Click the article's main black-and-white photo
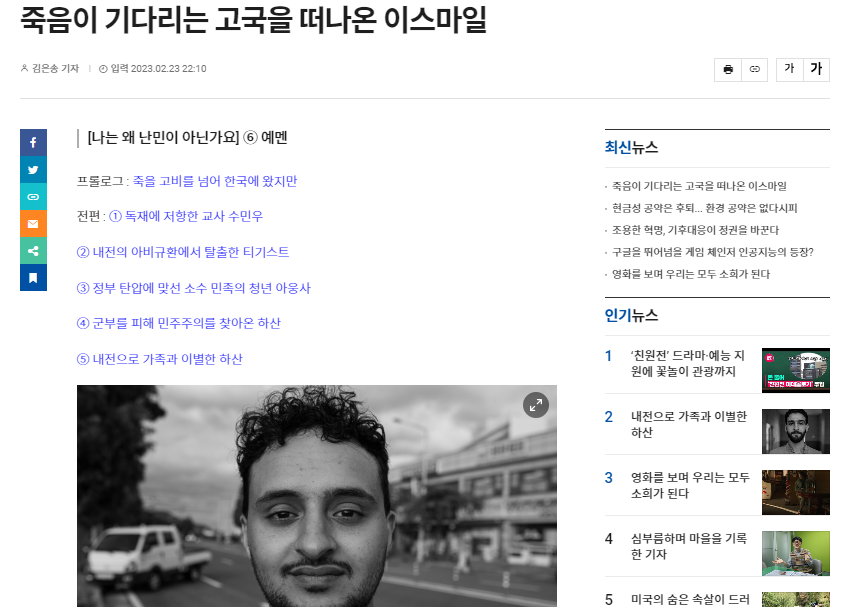 (x=317, y=496)
